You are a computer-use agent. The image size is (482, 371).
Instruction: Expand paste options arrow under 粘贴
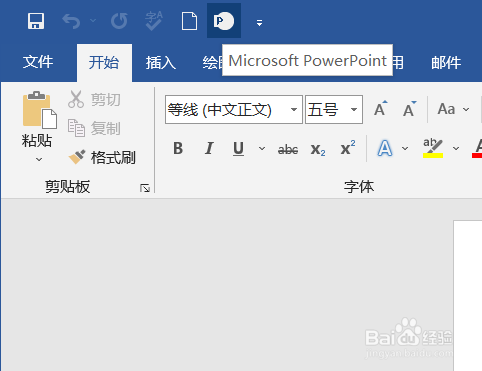39,159
